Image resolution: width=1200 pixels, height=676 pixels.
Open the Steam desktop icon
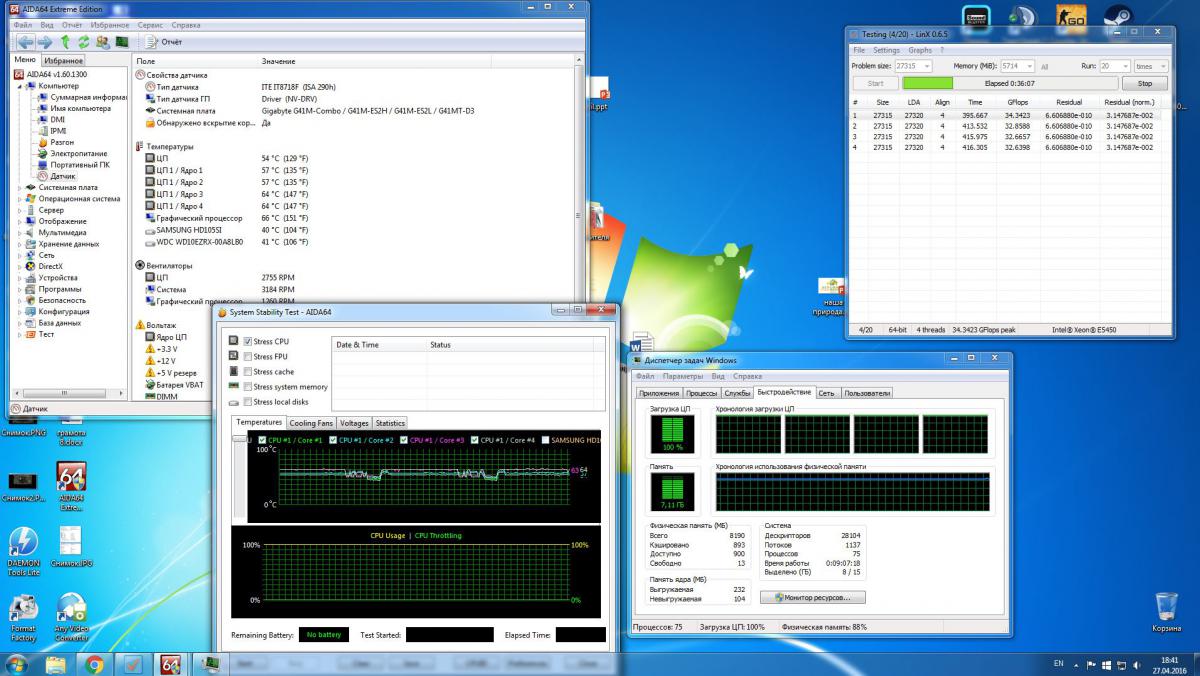point(1117,17)
